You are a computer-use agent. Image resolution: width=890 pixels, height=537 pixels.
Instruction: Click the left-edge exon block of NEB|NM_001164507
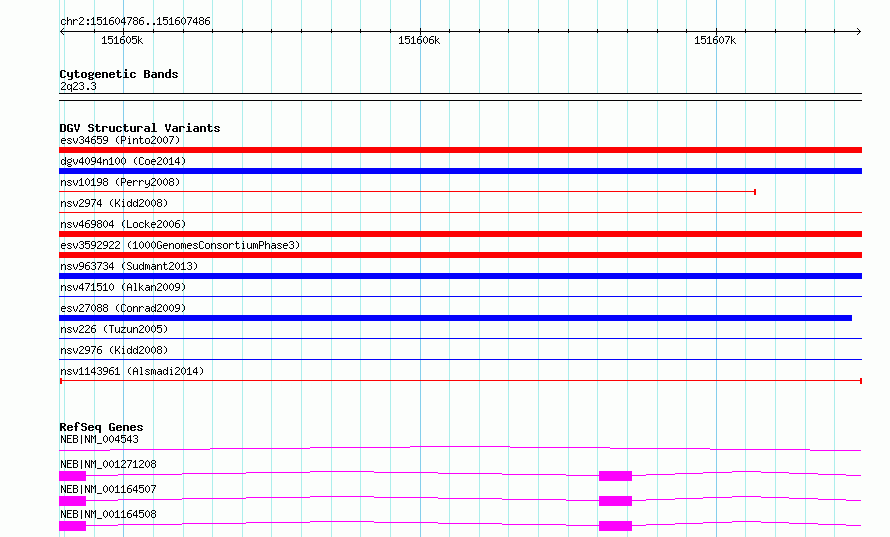tap(73, 501)
